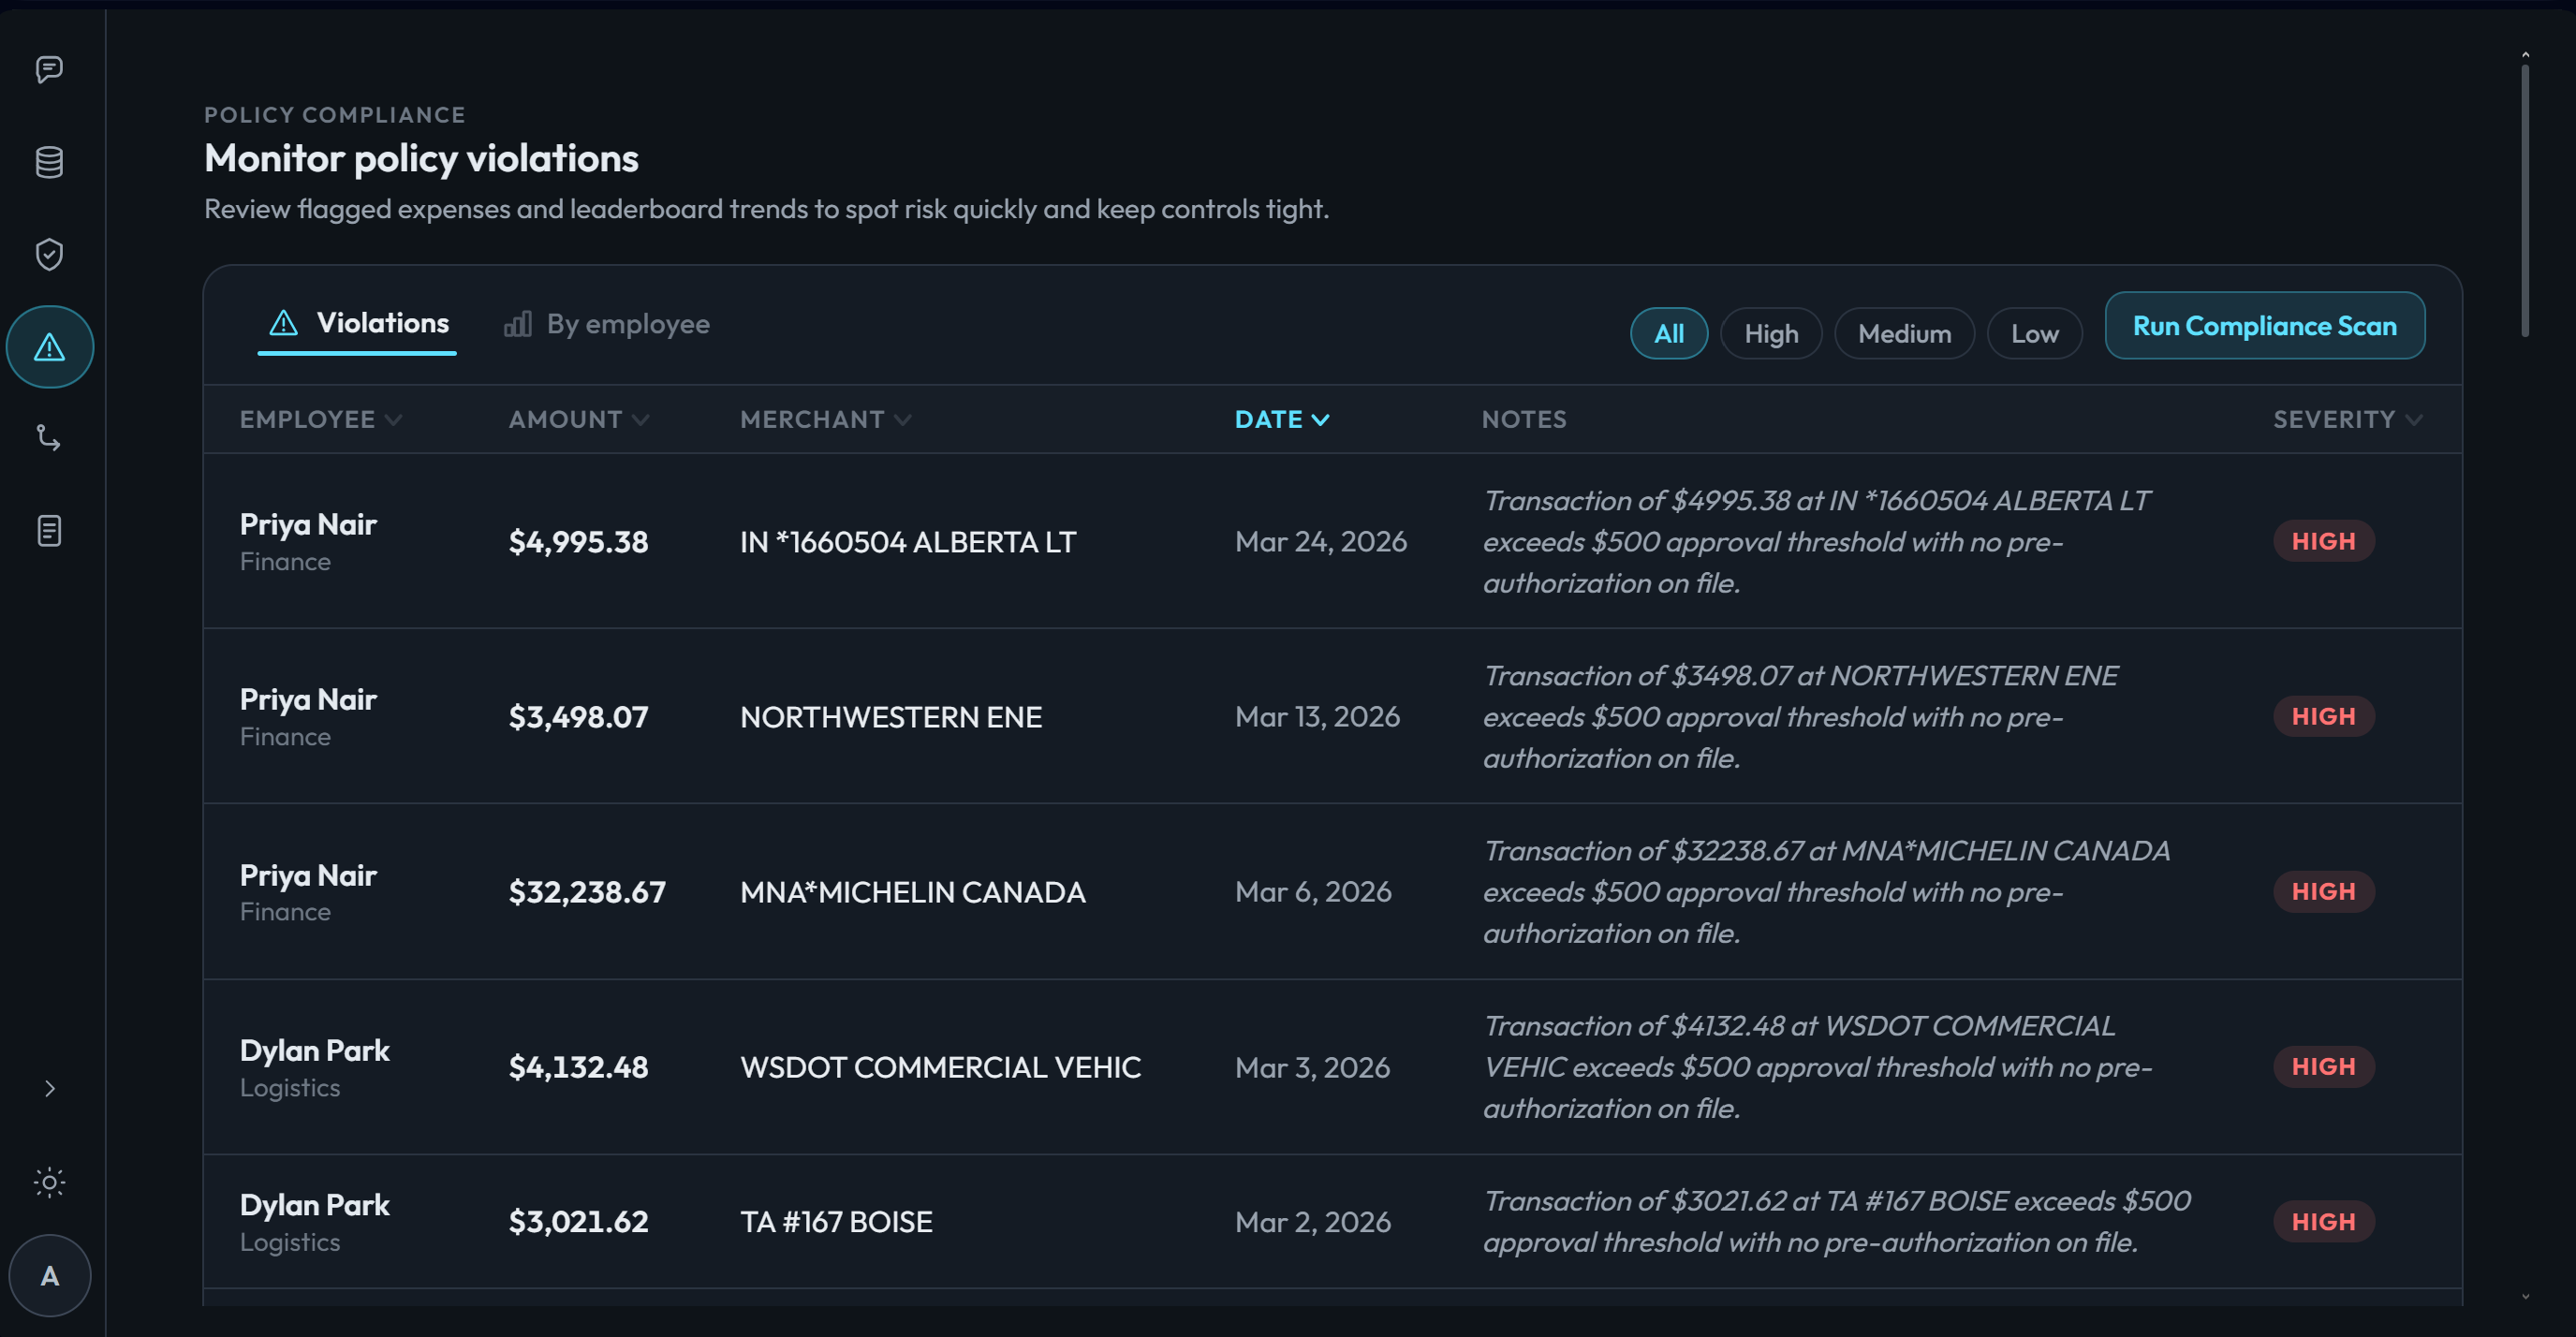Click the vertical page scrollbar
Screen dimensions: 2576x1337
point(2524,200)
